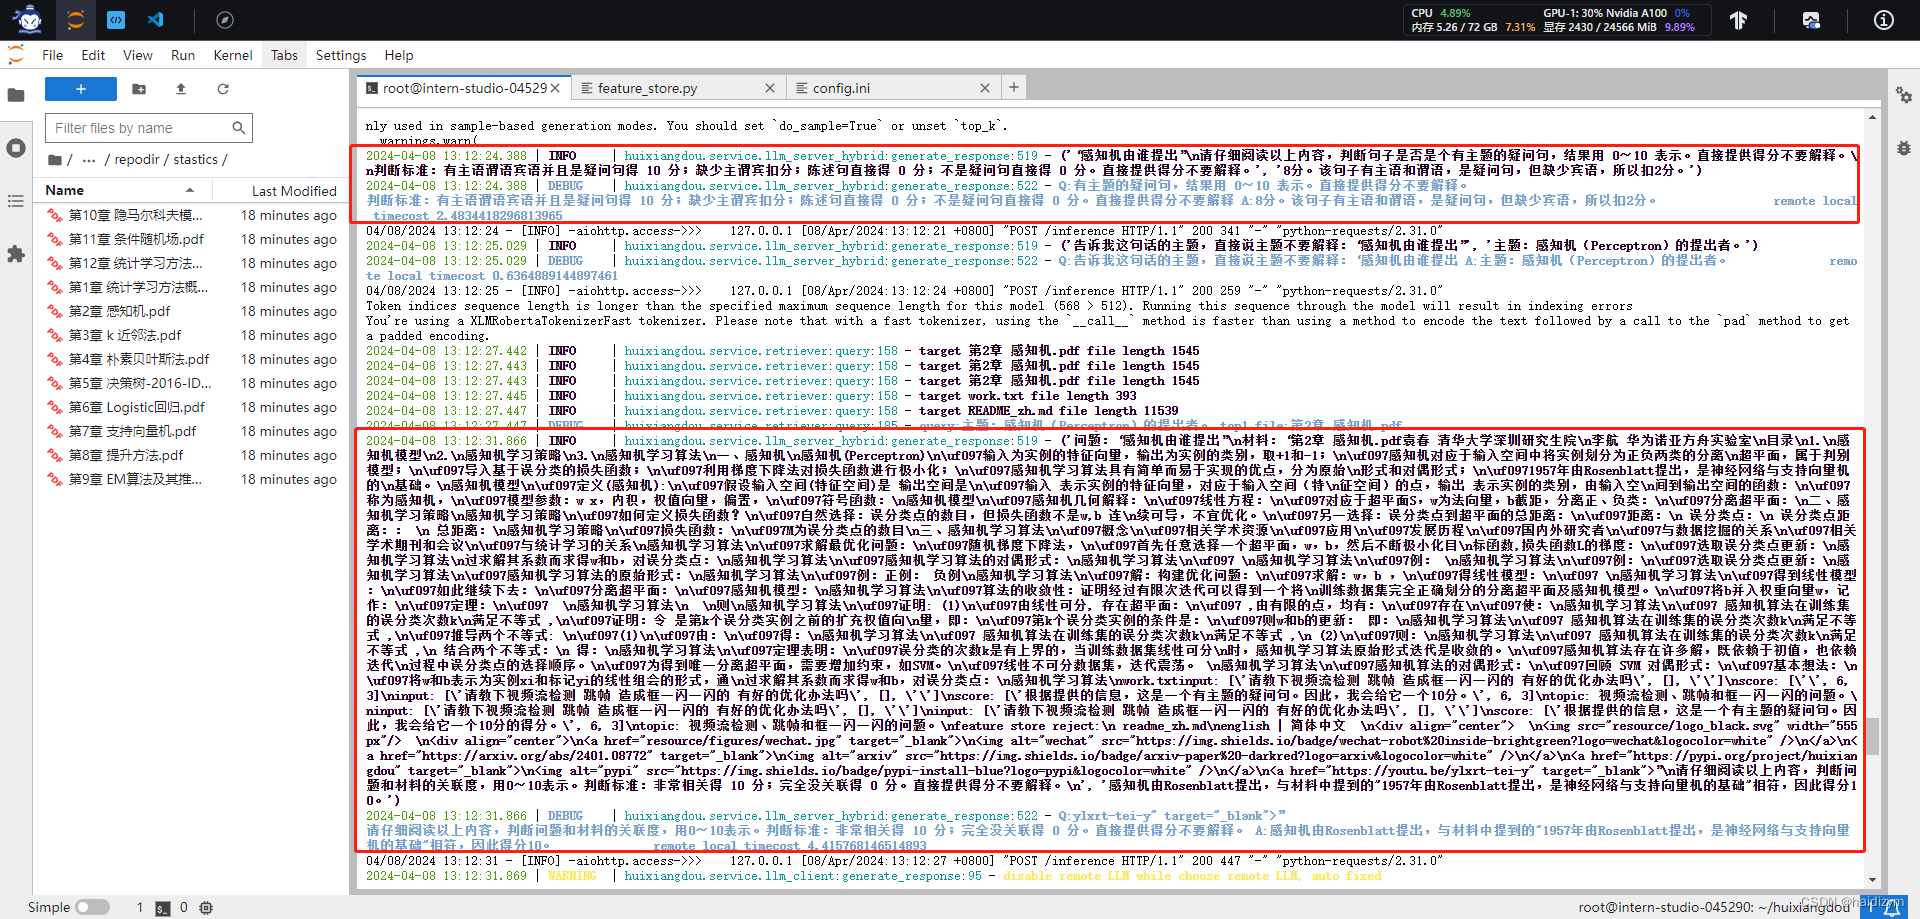Click terminal scrollbar down arrow

(x=1872, y=880)
